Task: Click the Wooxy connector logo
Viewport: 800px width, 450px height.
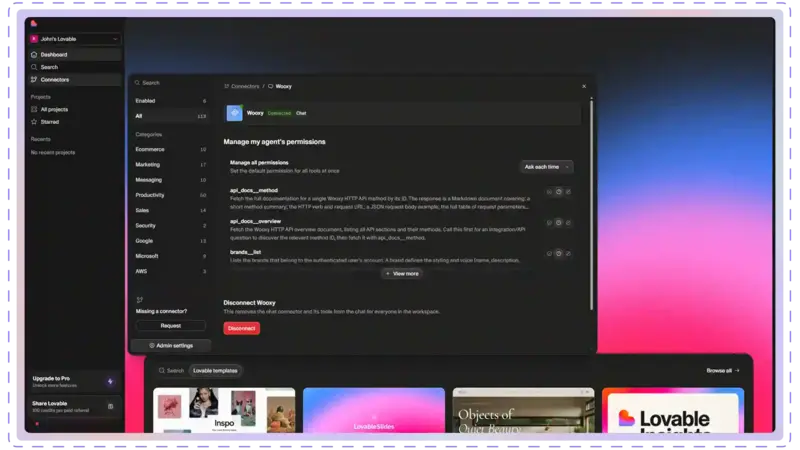Action: pos(234,113)
